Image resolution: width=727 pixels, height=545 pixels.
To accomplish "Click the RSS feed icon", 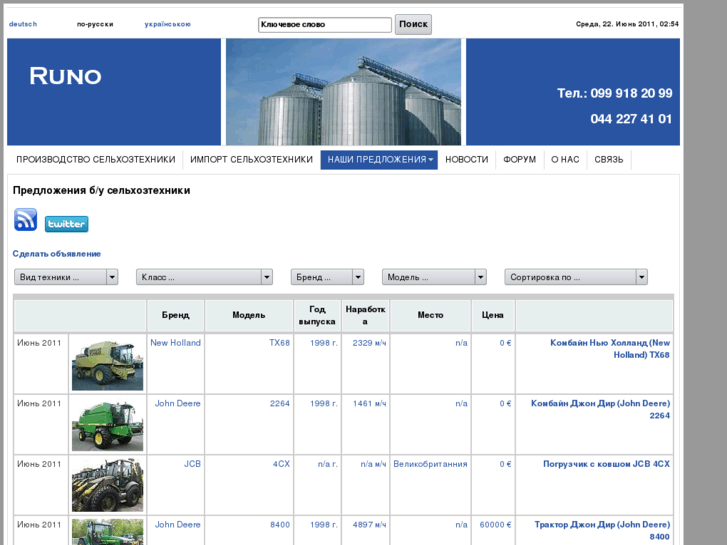I will point(25,220).
